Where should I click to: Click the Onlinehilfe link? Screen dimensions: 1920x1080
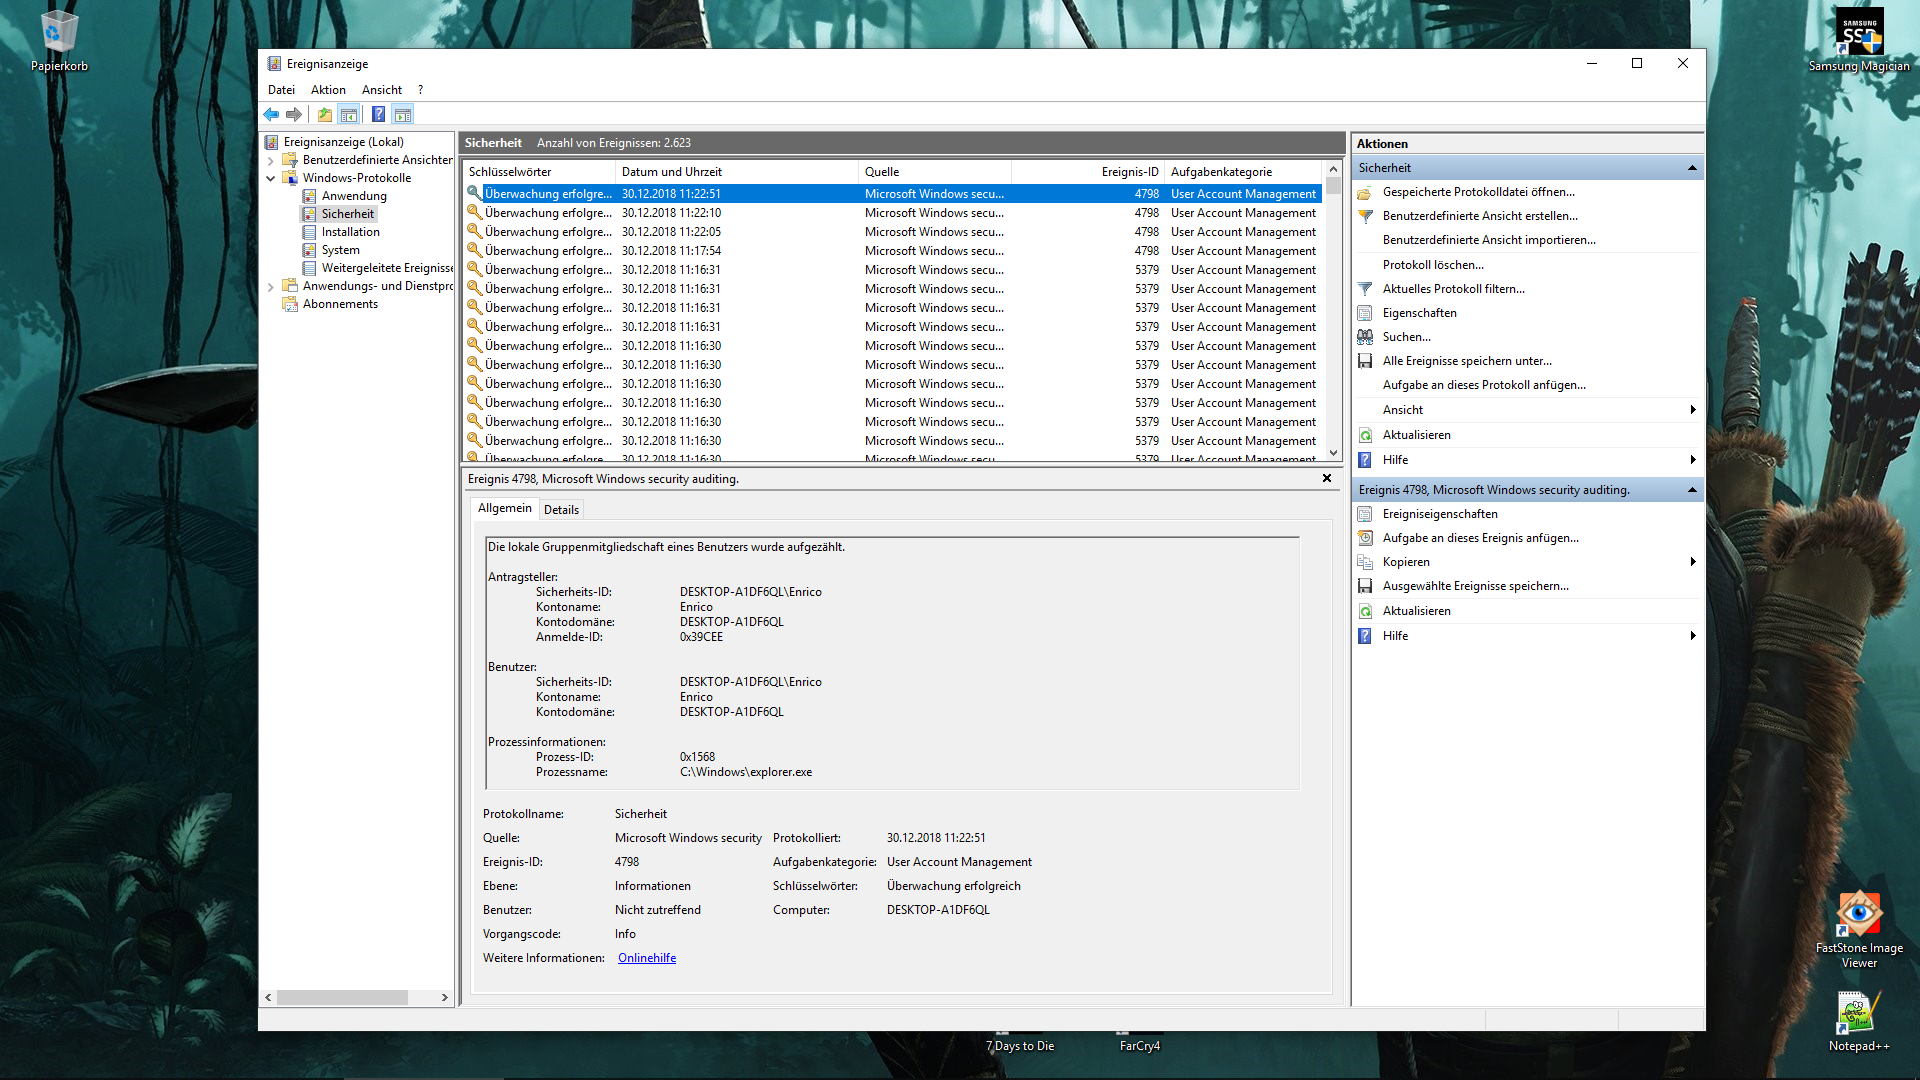(x=647, y=958)
